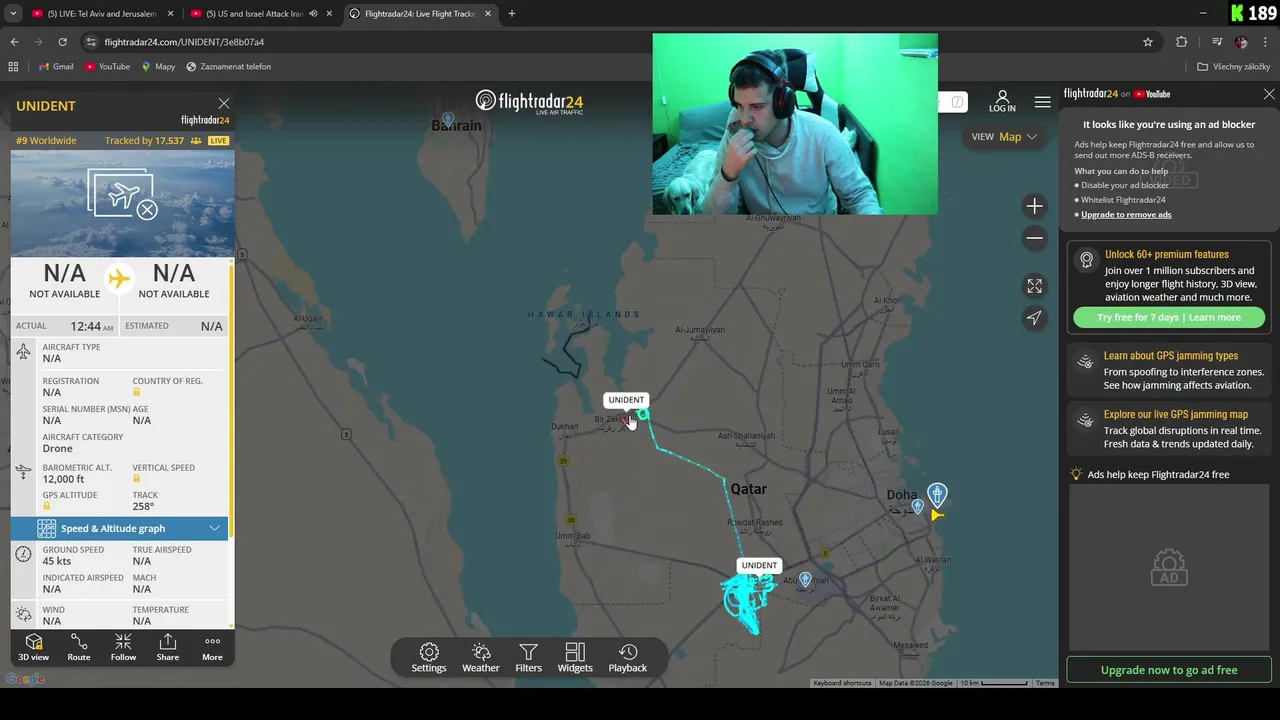Click the Bahrain airport pin marker
This screenshot has height=720, width=1280.
pos(448,119)
